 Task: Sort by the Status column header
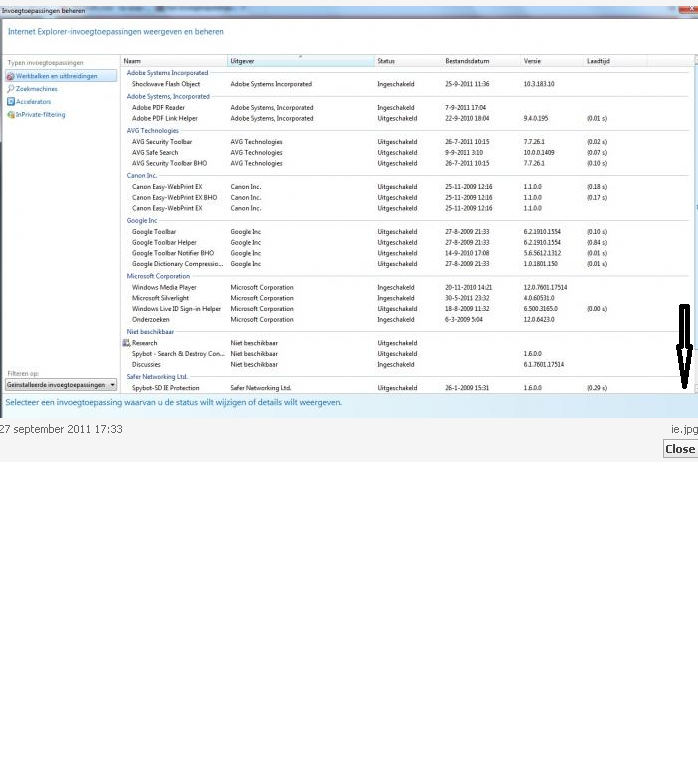click(x=408, y=61)
